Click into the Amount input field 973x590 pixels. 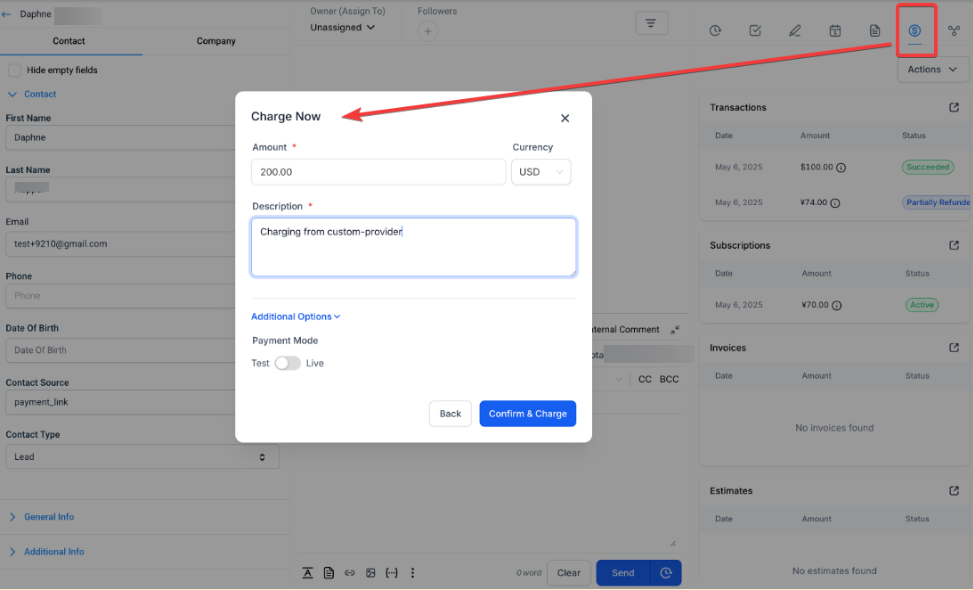[378, 172]
